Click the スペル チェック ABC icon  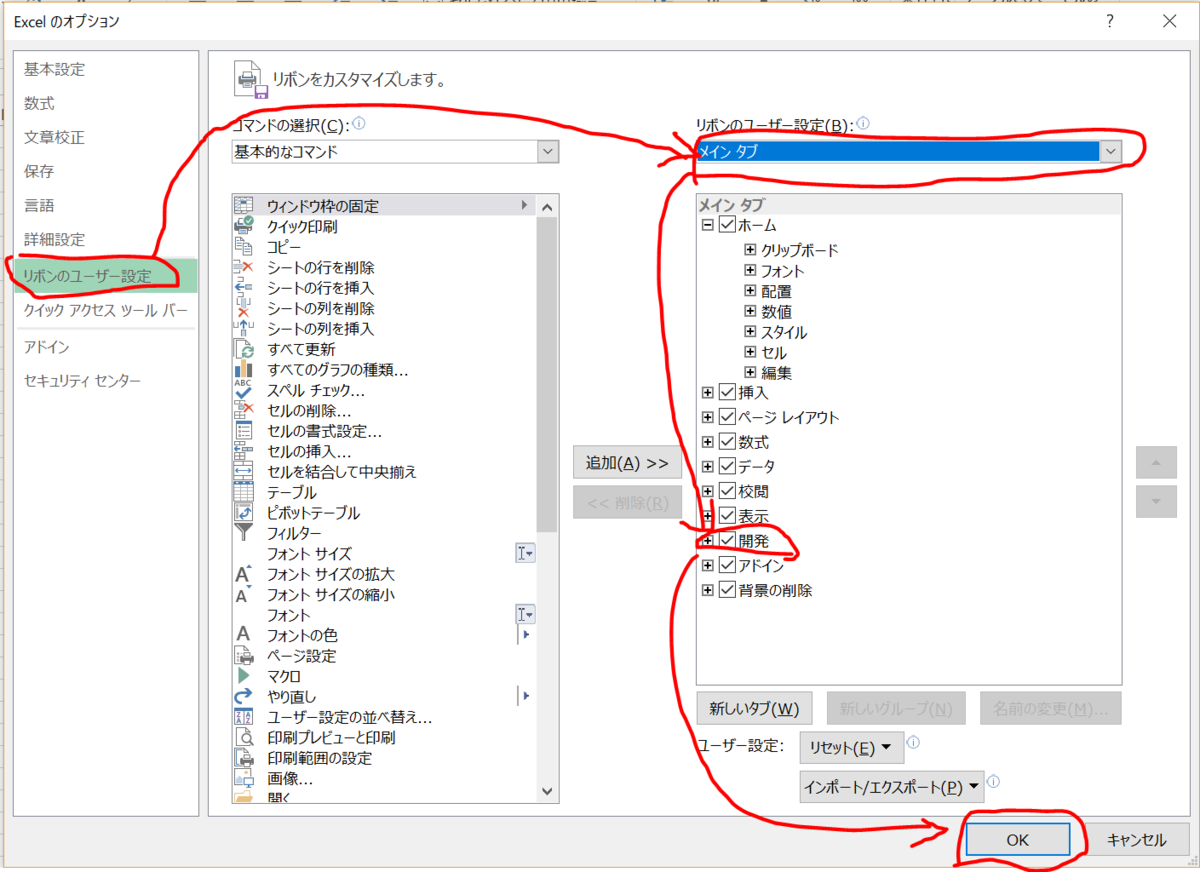point(243,390)
